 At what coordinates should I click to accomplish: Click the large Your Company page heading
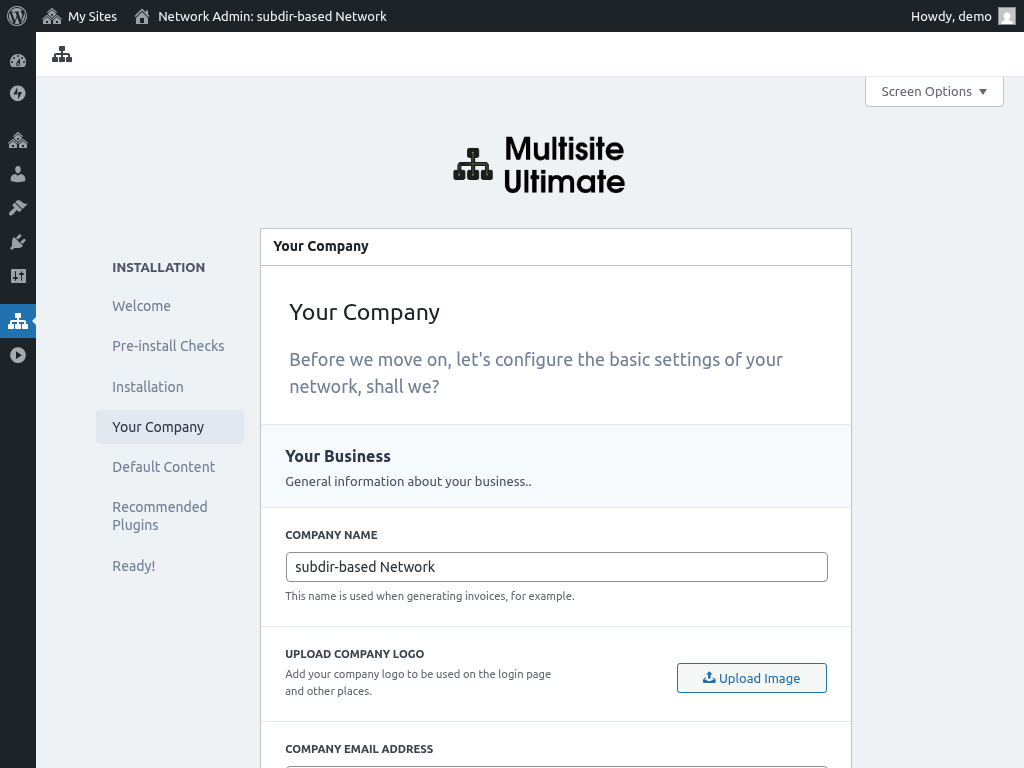coord(364,313)
